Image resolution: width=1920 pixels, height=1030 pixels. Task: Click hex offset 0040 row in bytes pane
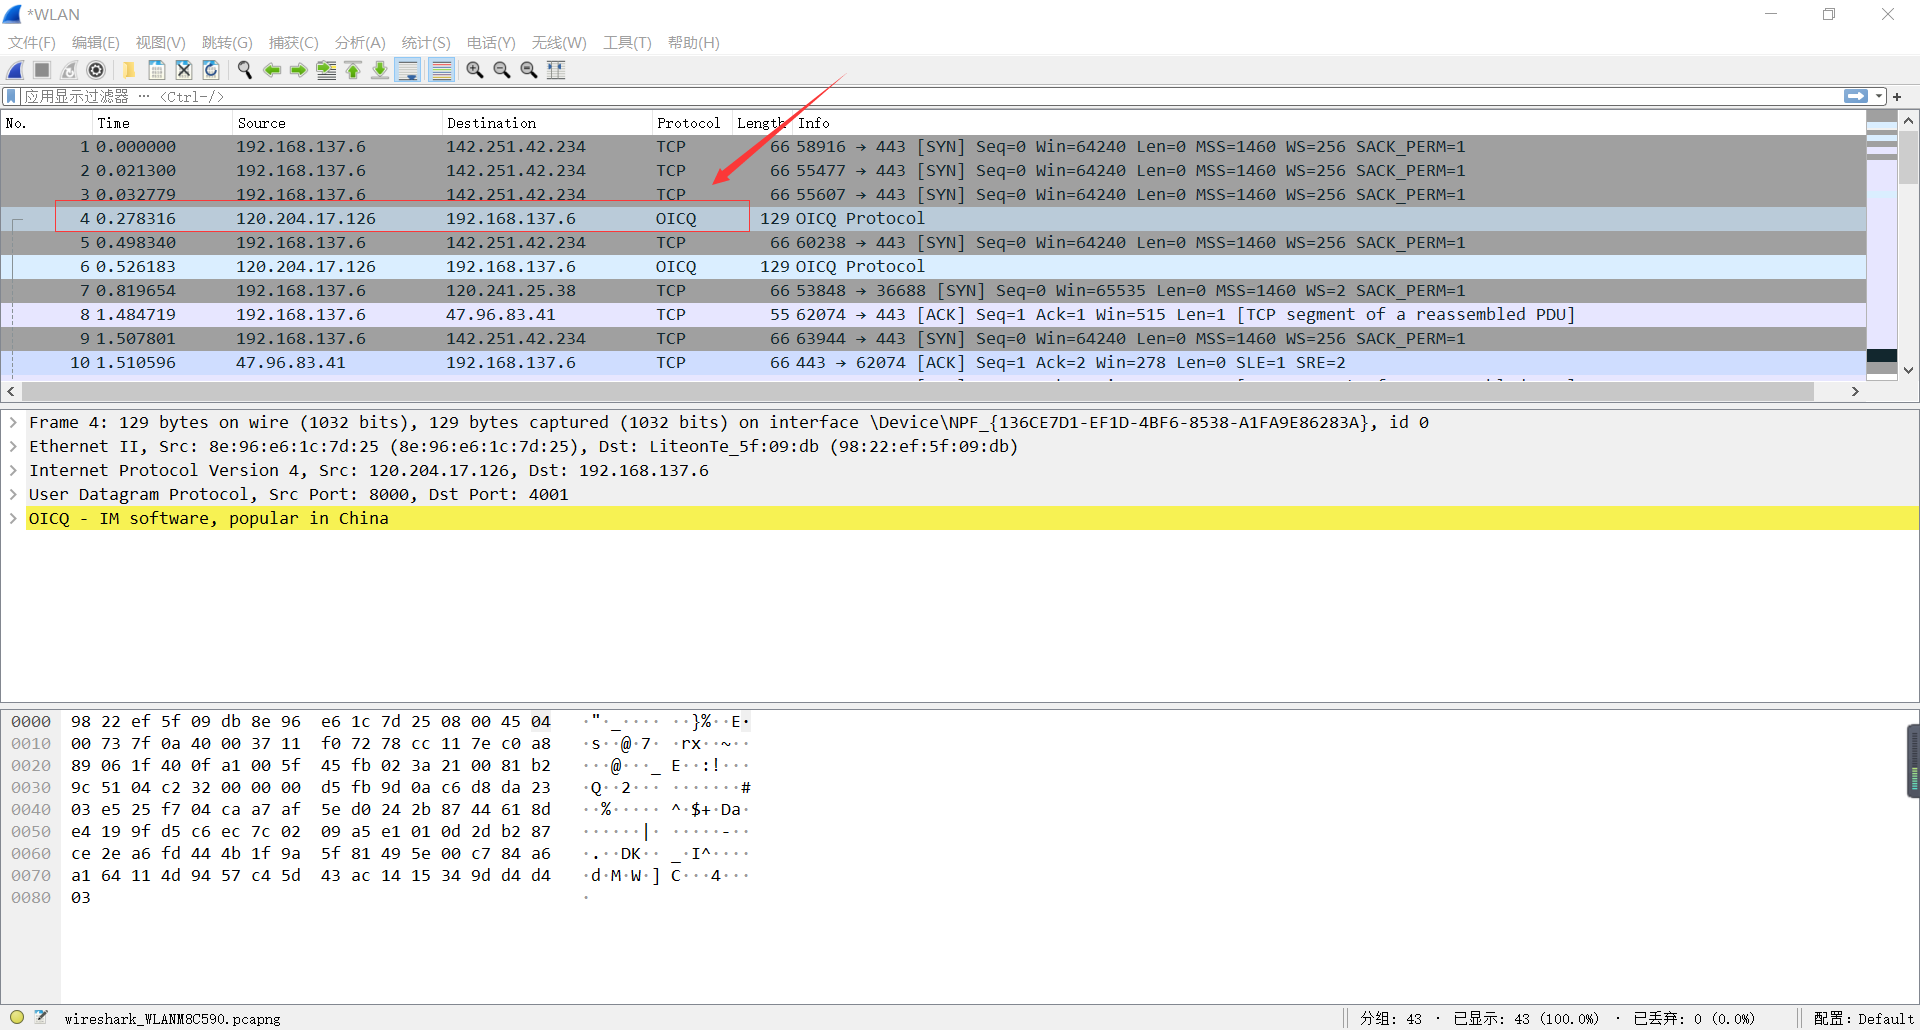coord(31,810)
